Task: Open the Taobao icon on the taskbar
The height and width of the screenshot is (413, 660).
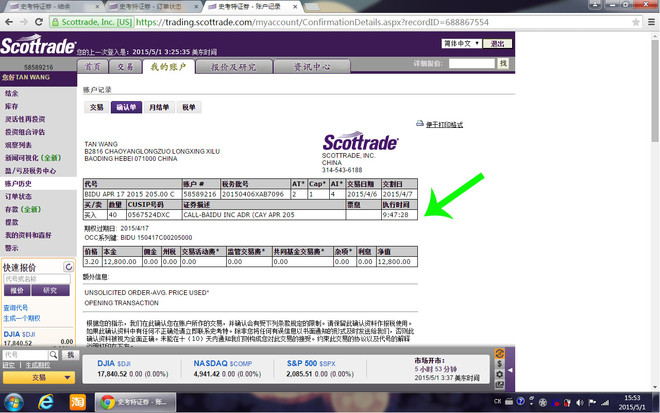Action: click(77, 402)
